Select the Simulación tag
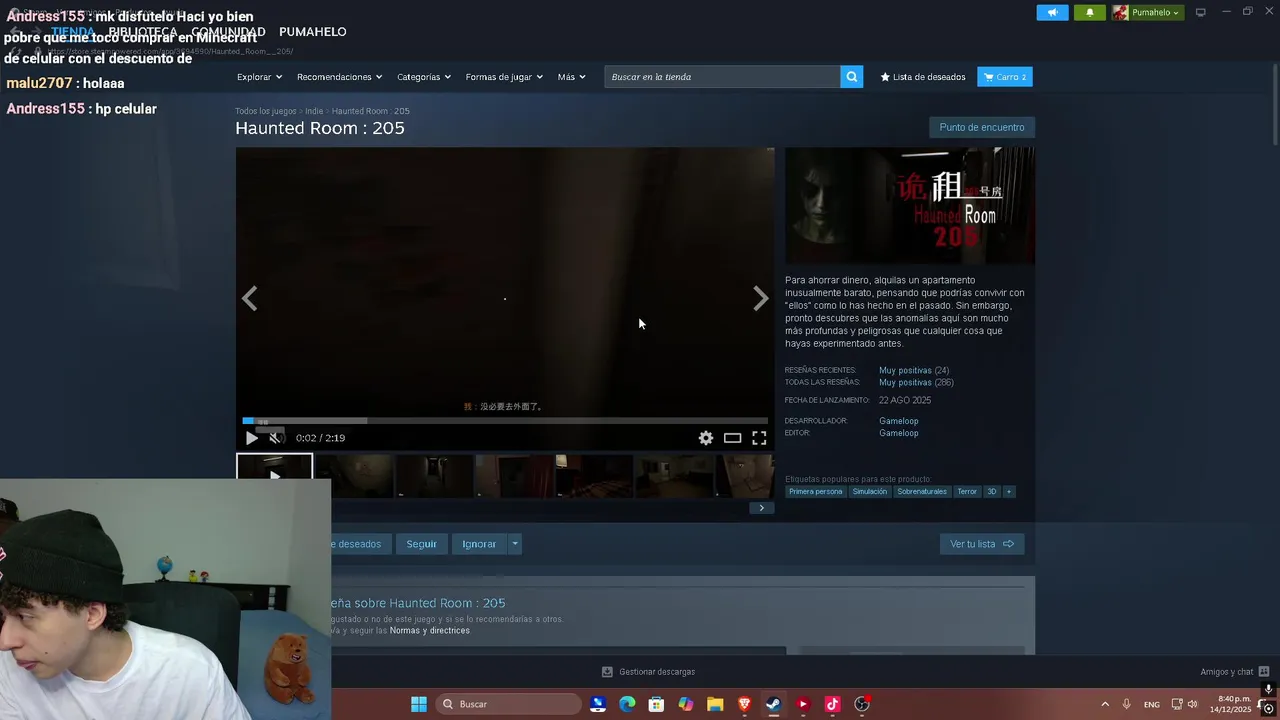1280x720 pixels. coord(870,492)
